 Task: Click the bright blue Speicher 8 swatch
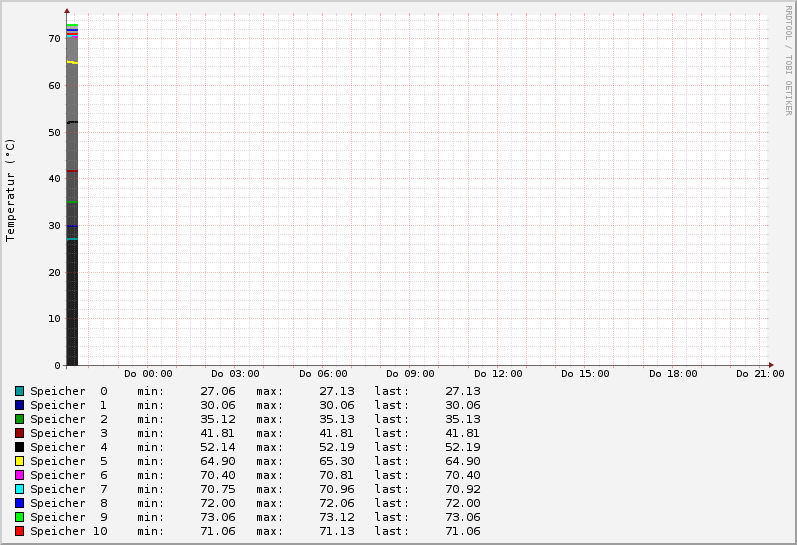pyautogui.click(x=19, y=503)
